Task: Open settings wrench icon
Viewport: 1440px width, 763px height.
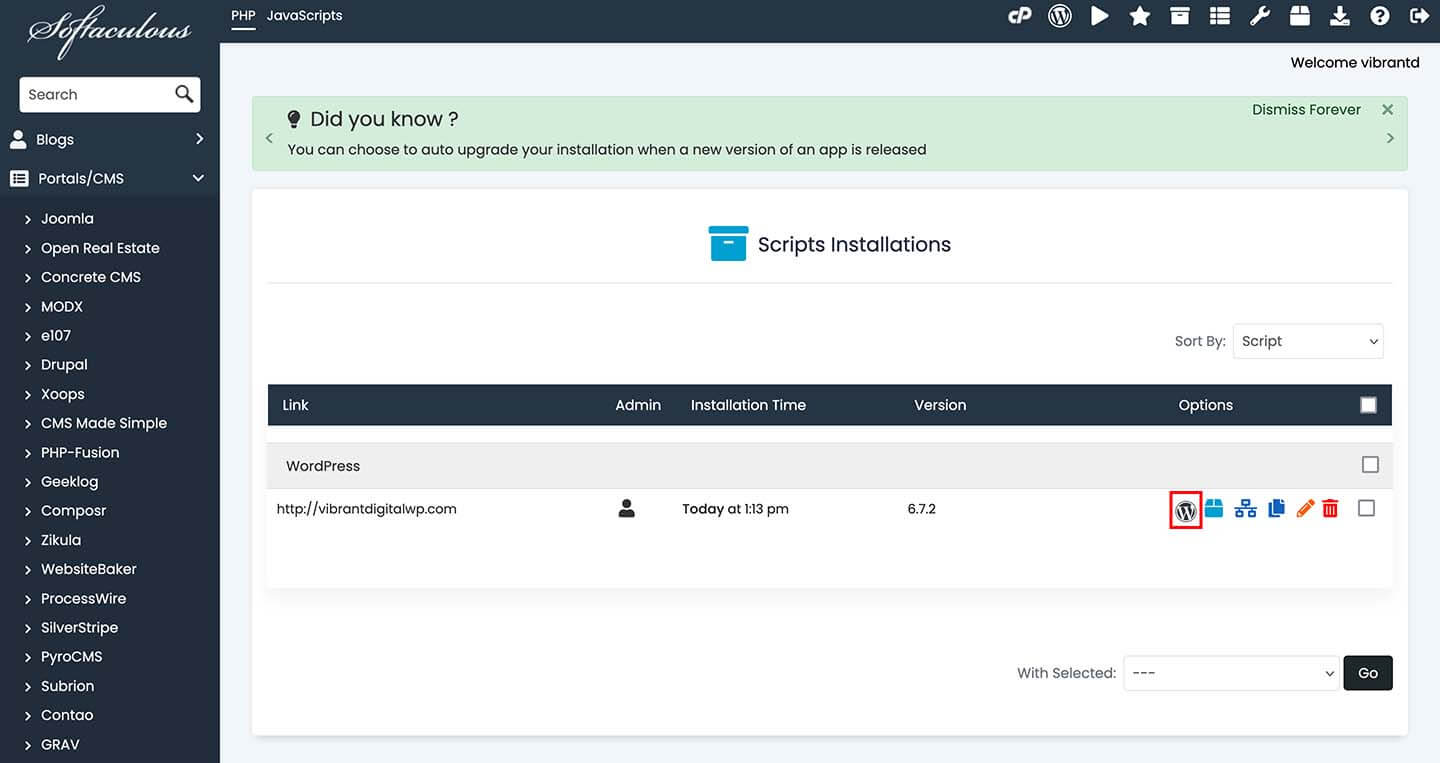Action: pyautogui.click(x=1260, y=15)
